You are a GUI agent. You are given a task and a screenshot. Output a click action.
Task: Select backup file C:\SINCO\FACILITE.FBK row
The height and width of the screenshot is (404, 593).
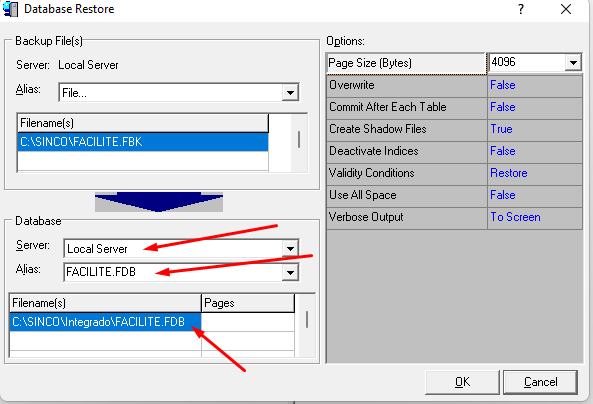click(143, 142)
